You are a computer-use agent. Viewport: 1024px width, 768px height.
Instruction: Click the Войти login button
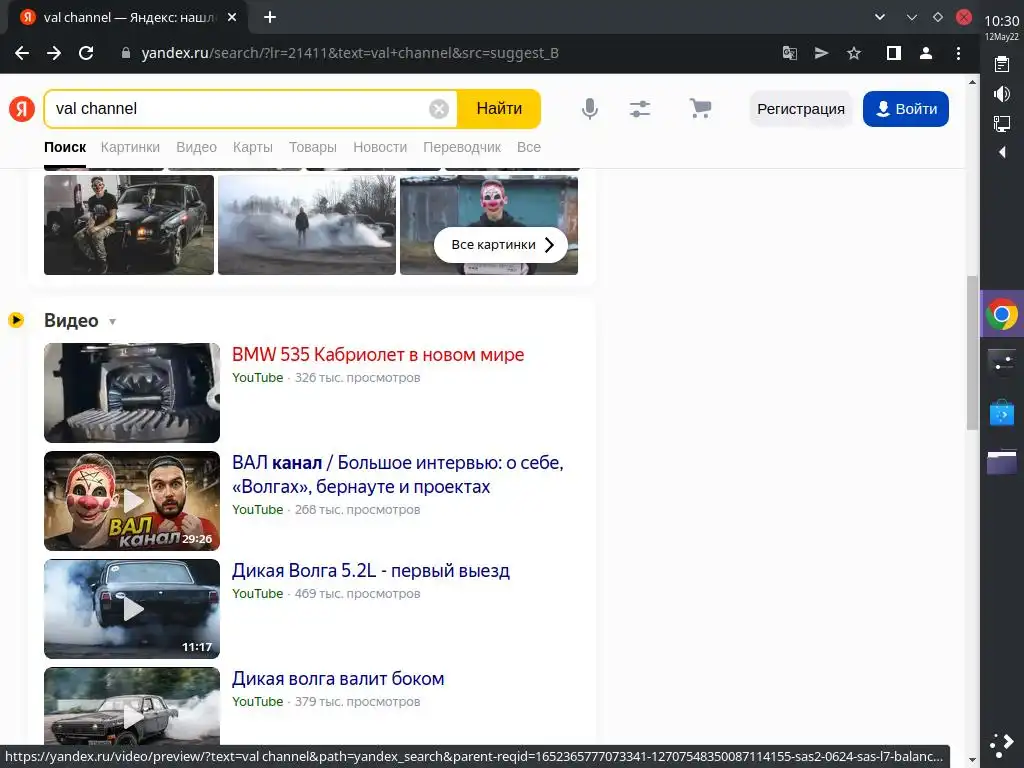pyautogui.click(x=905, y=109)
